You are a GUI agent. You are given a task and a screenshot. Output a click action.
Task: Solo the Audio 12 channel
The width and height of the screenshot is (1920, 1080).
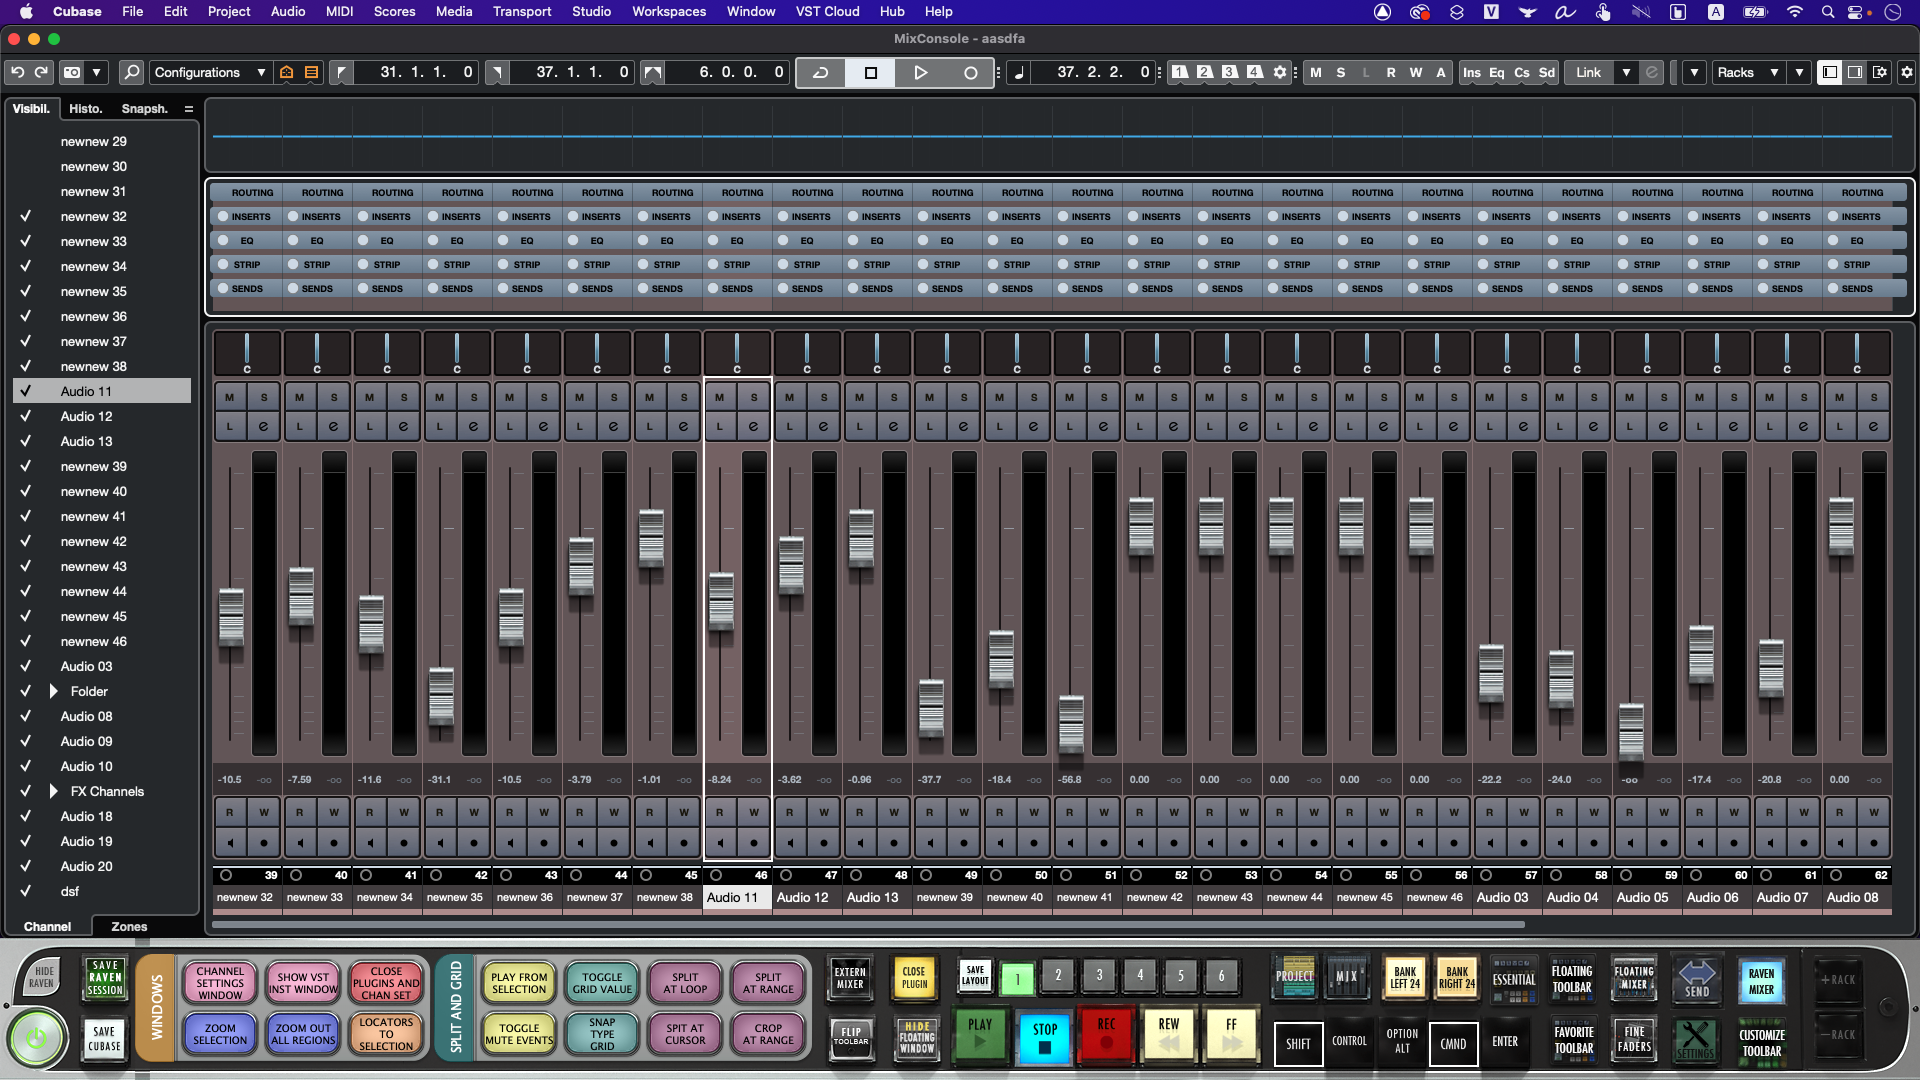pyautogui.click(x=824, y=397)
